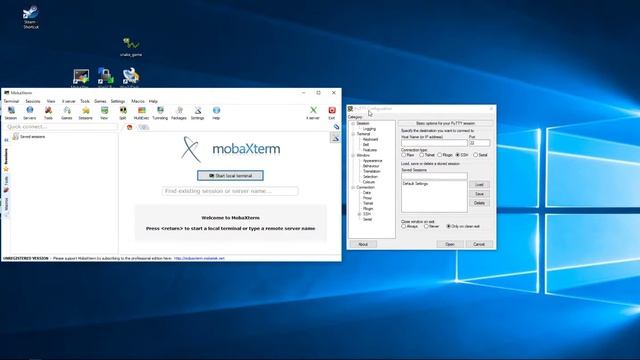Open the View toolbar icon
The height and width of the screenshot is (360, 640).
pos(104,113)
